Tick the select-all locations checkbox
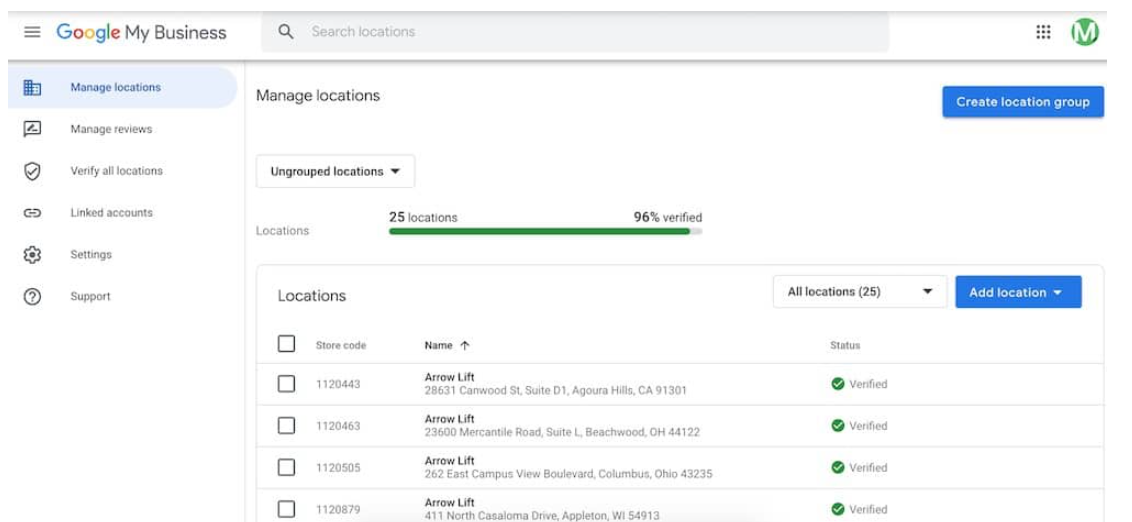The width and height of the screenshot is (1132, 522). tap(287, 344)
